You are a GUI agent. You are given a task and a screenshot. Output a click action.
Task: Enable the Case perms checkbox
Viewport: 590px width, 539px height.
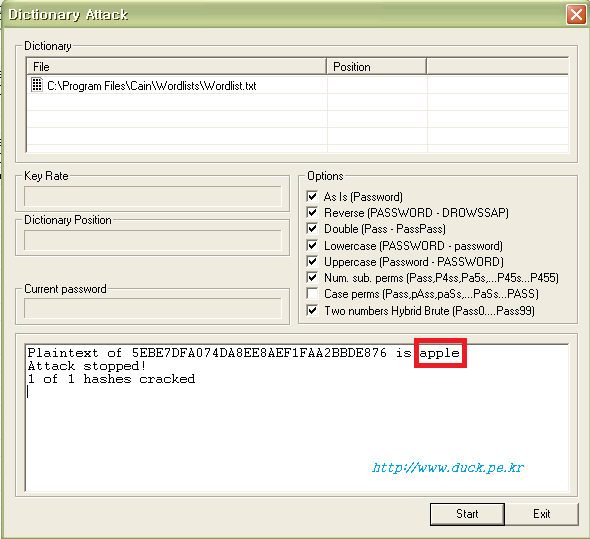click(x=312, y=293)
